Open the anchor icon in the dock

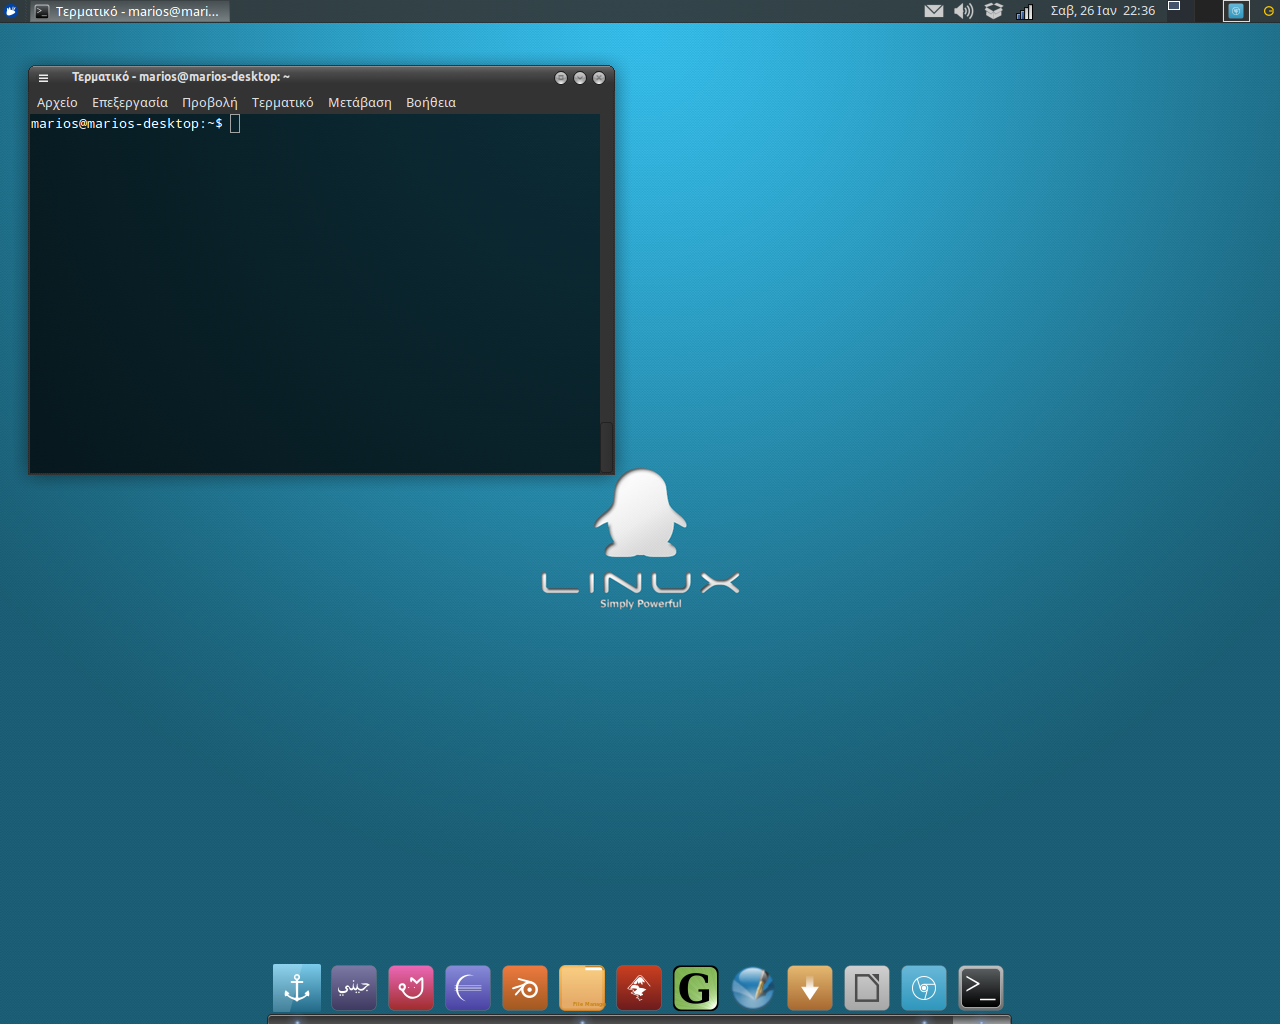(x=297, y=988)
